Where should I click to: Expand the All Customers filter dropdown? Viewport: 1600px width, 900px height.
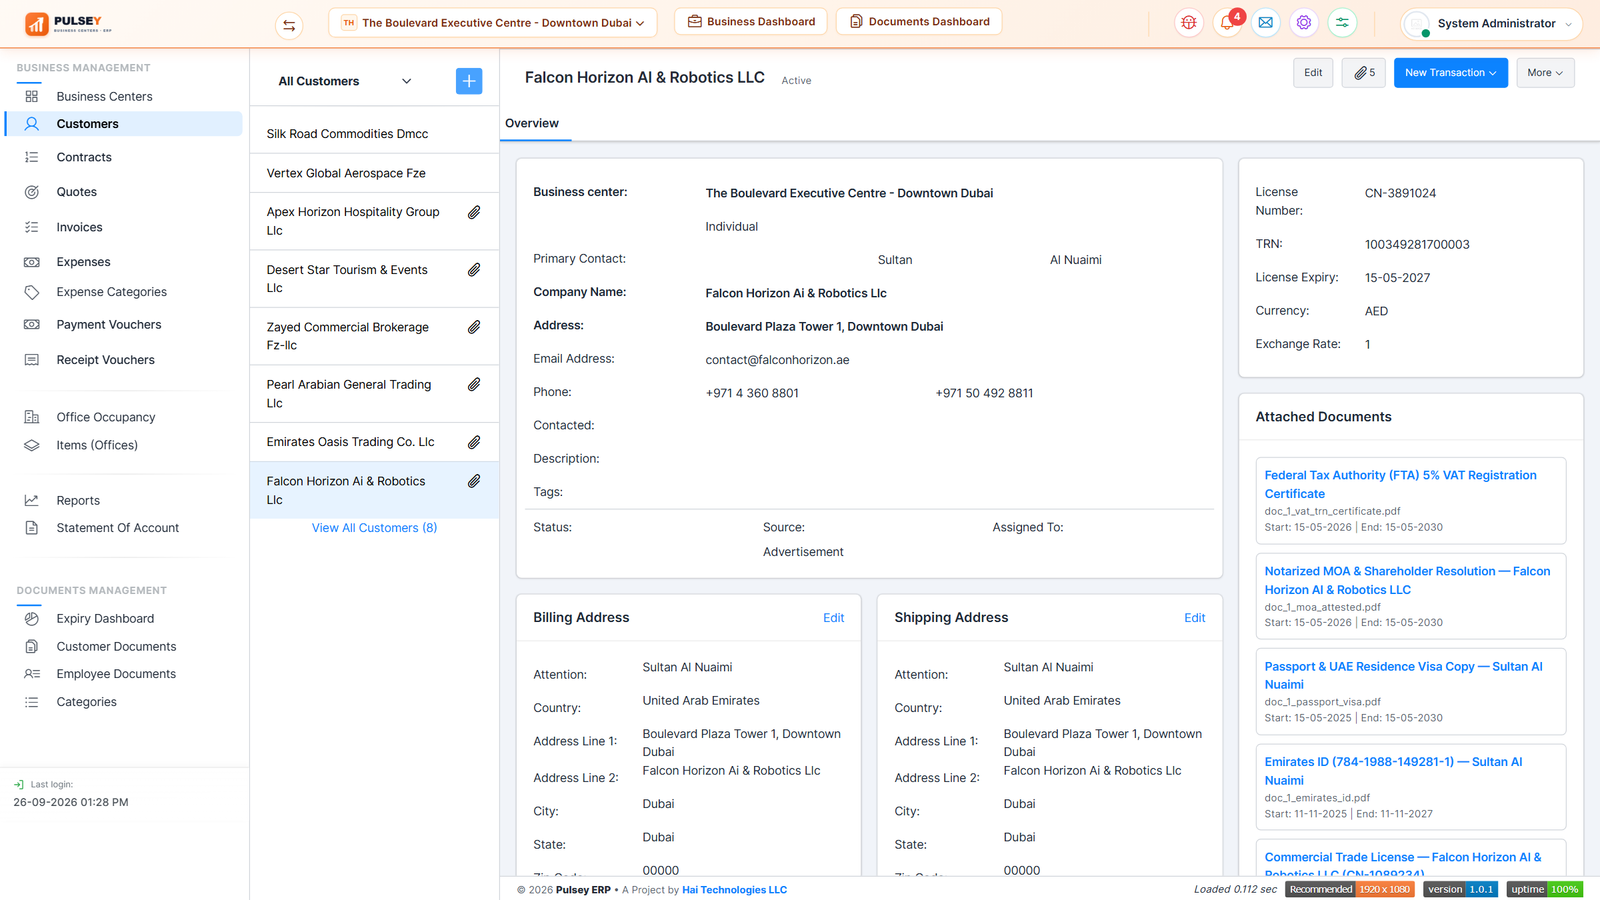click(x=345, y=81)
